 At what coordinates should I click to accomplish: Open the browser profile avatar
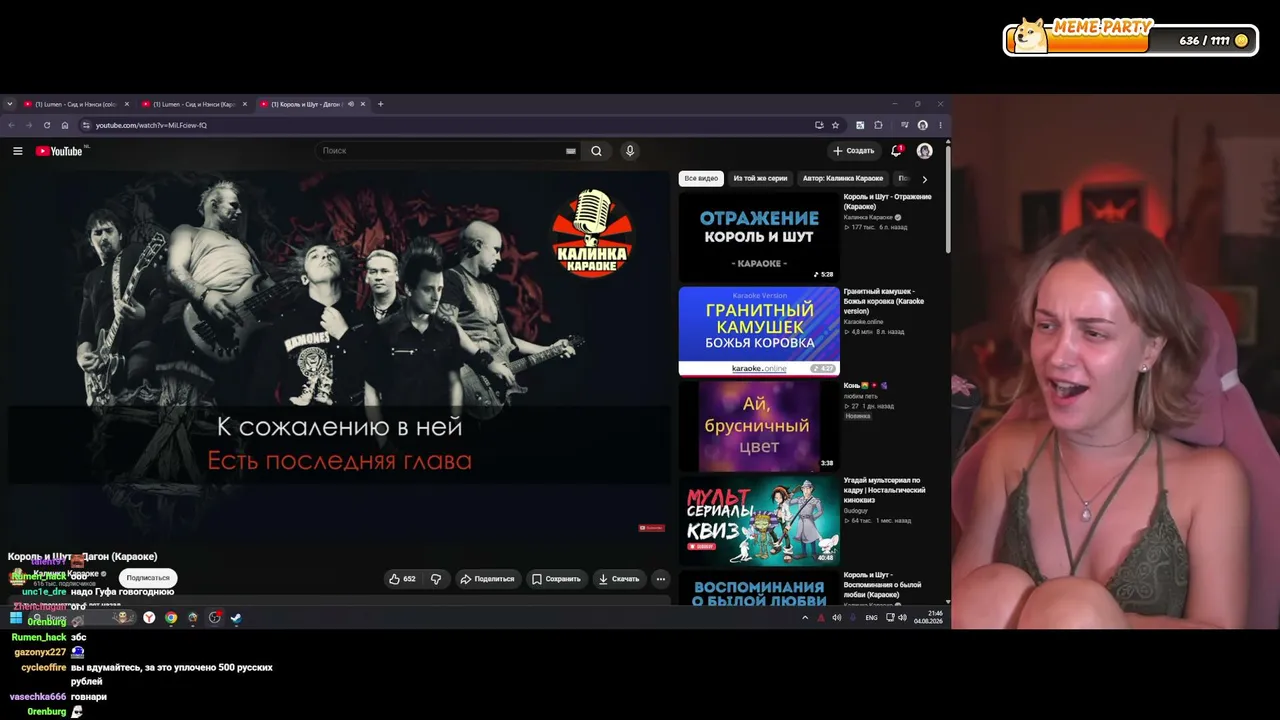(x=922, y=125)
